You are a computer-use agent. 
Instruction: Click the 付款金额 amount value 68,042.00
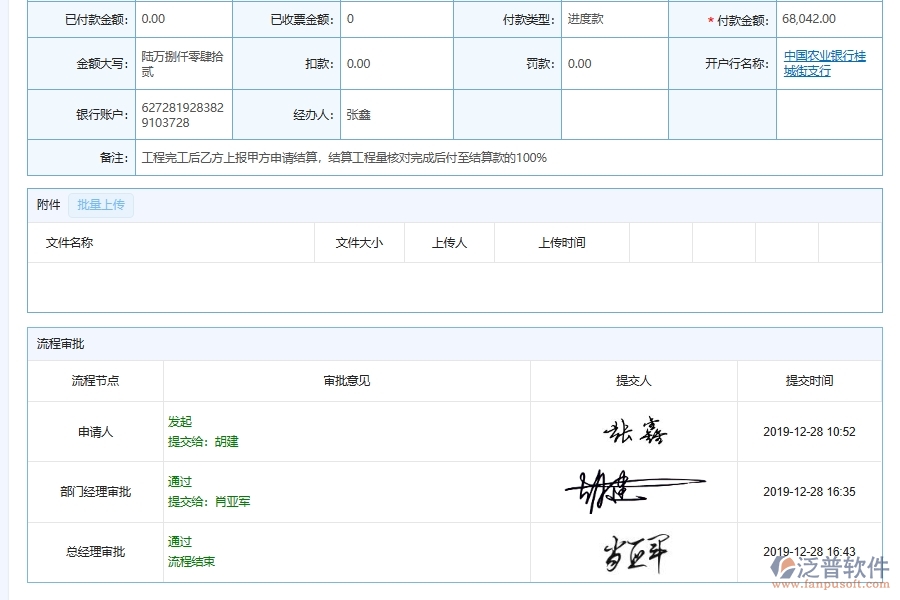[x=810, y=18]
